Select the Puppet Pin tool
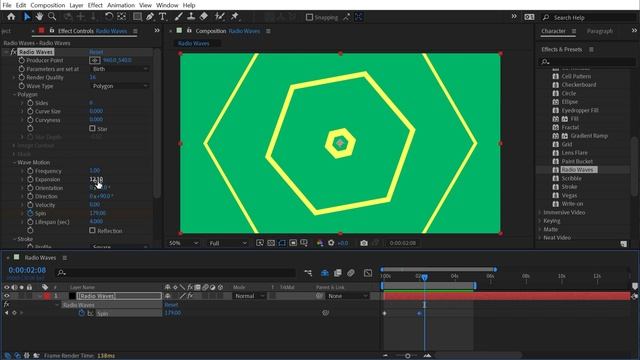640x360 pixels. 235,17
